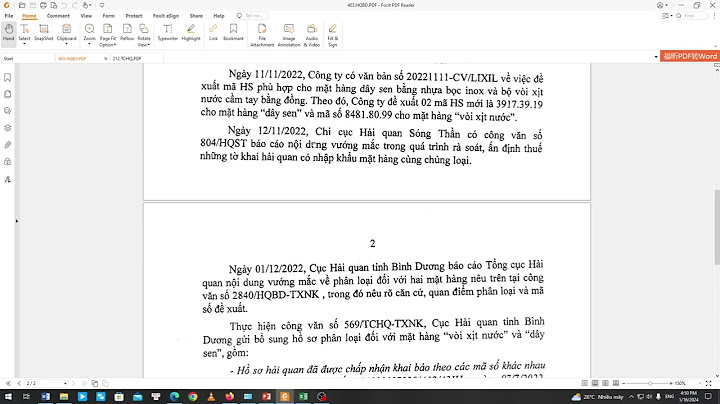Open the Audio & Video tool
720x404 pixels.
(x=312, y=35)
